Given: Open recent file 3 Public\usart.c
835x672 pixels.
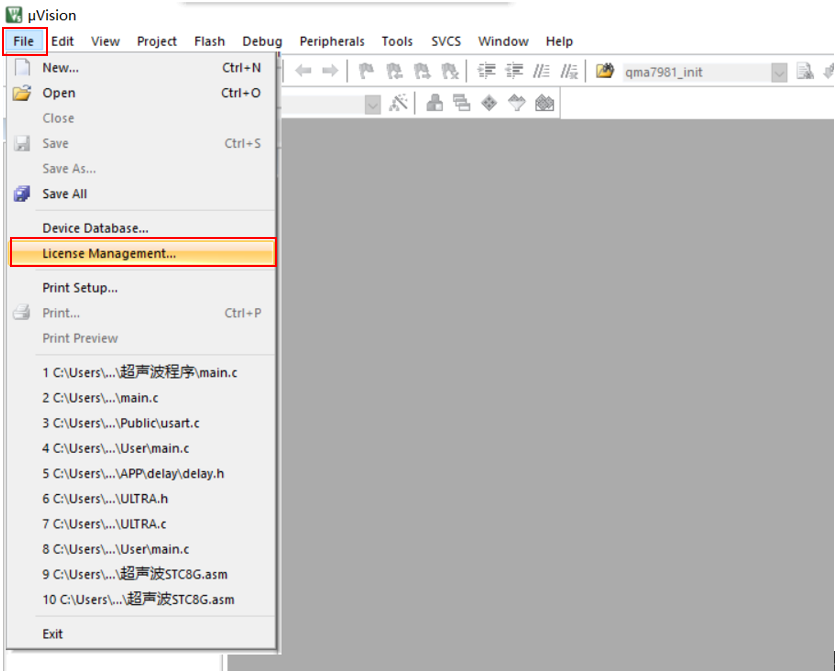Looking at the screenshot, I should coord(142,423).
